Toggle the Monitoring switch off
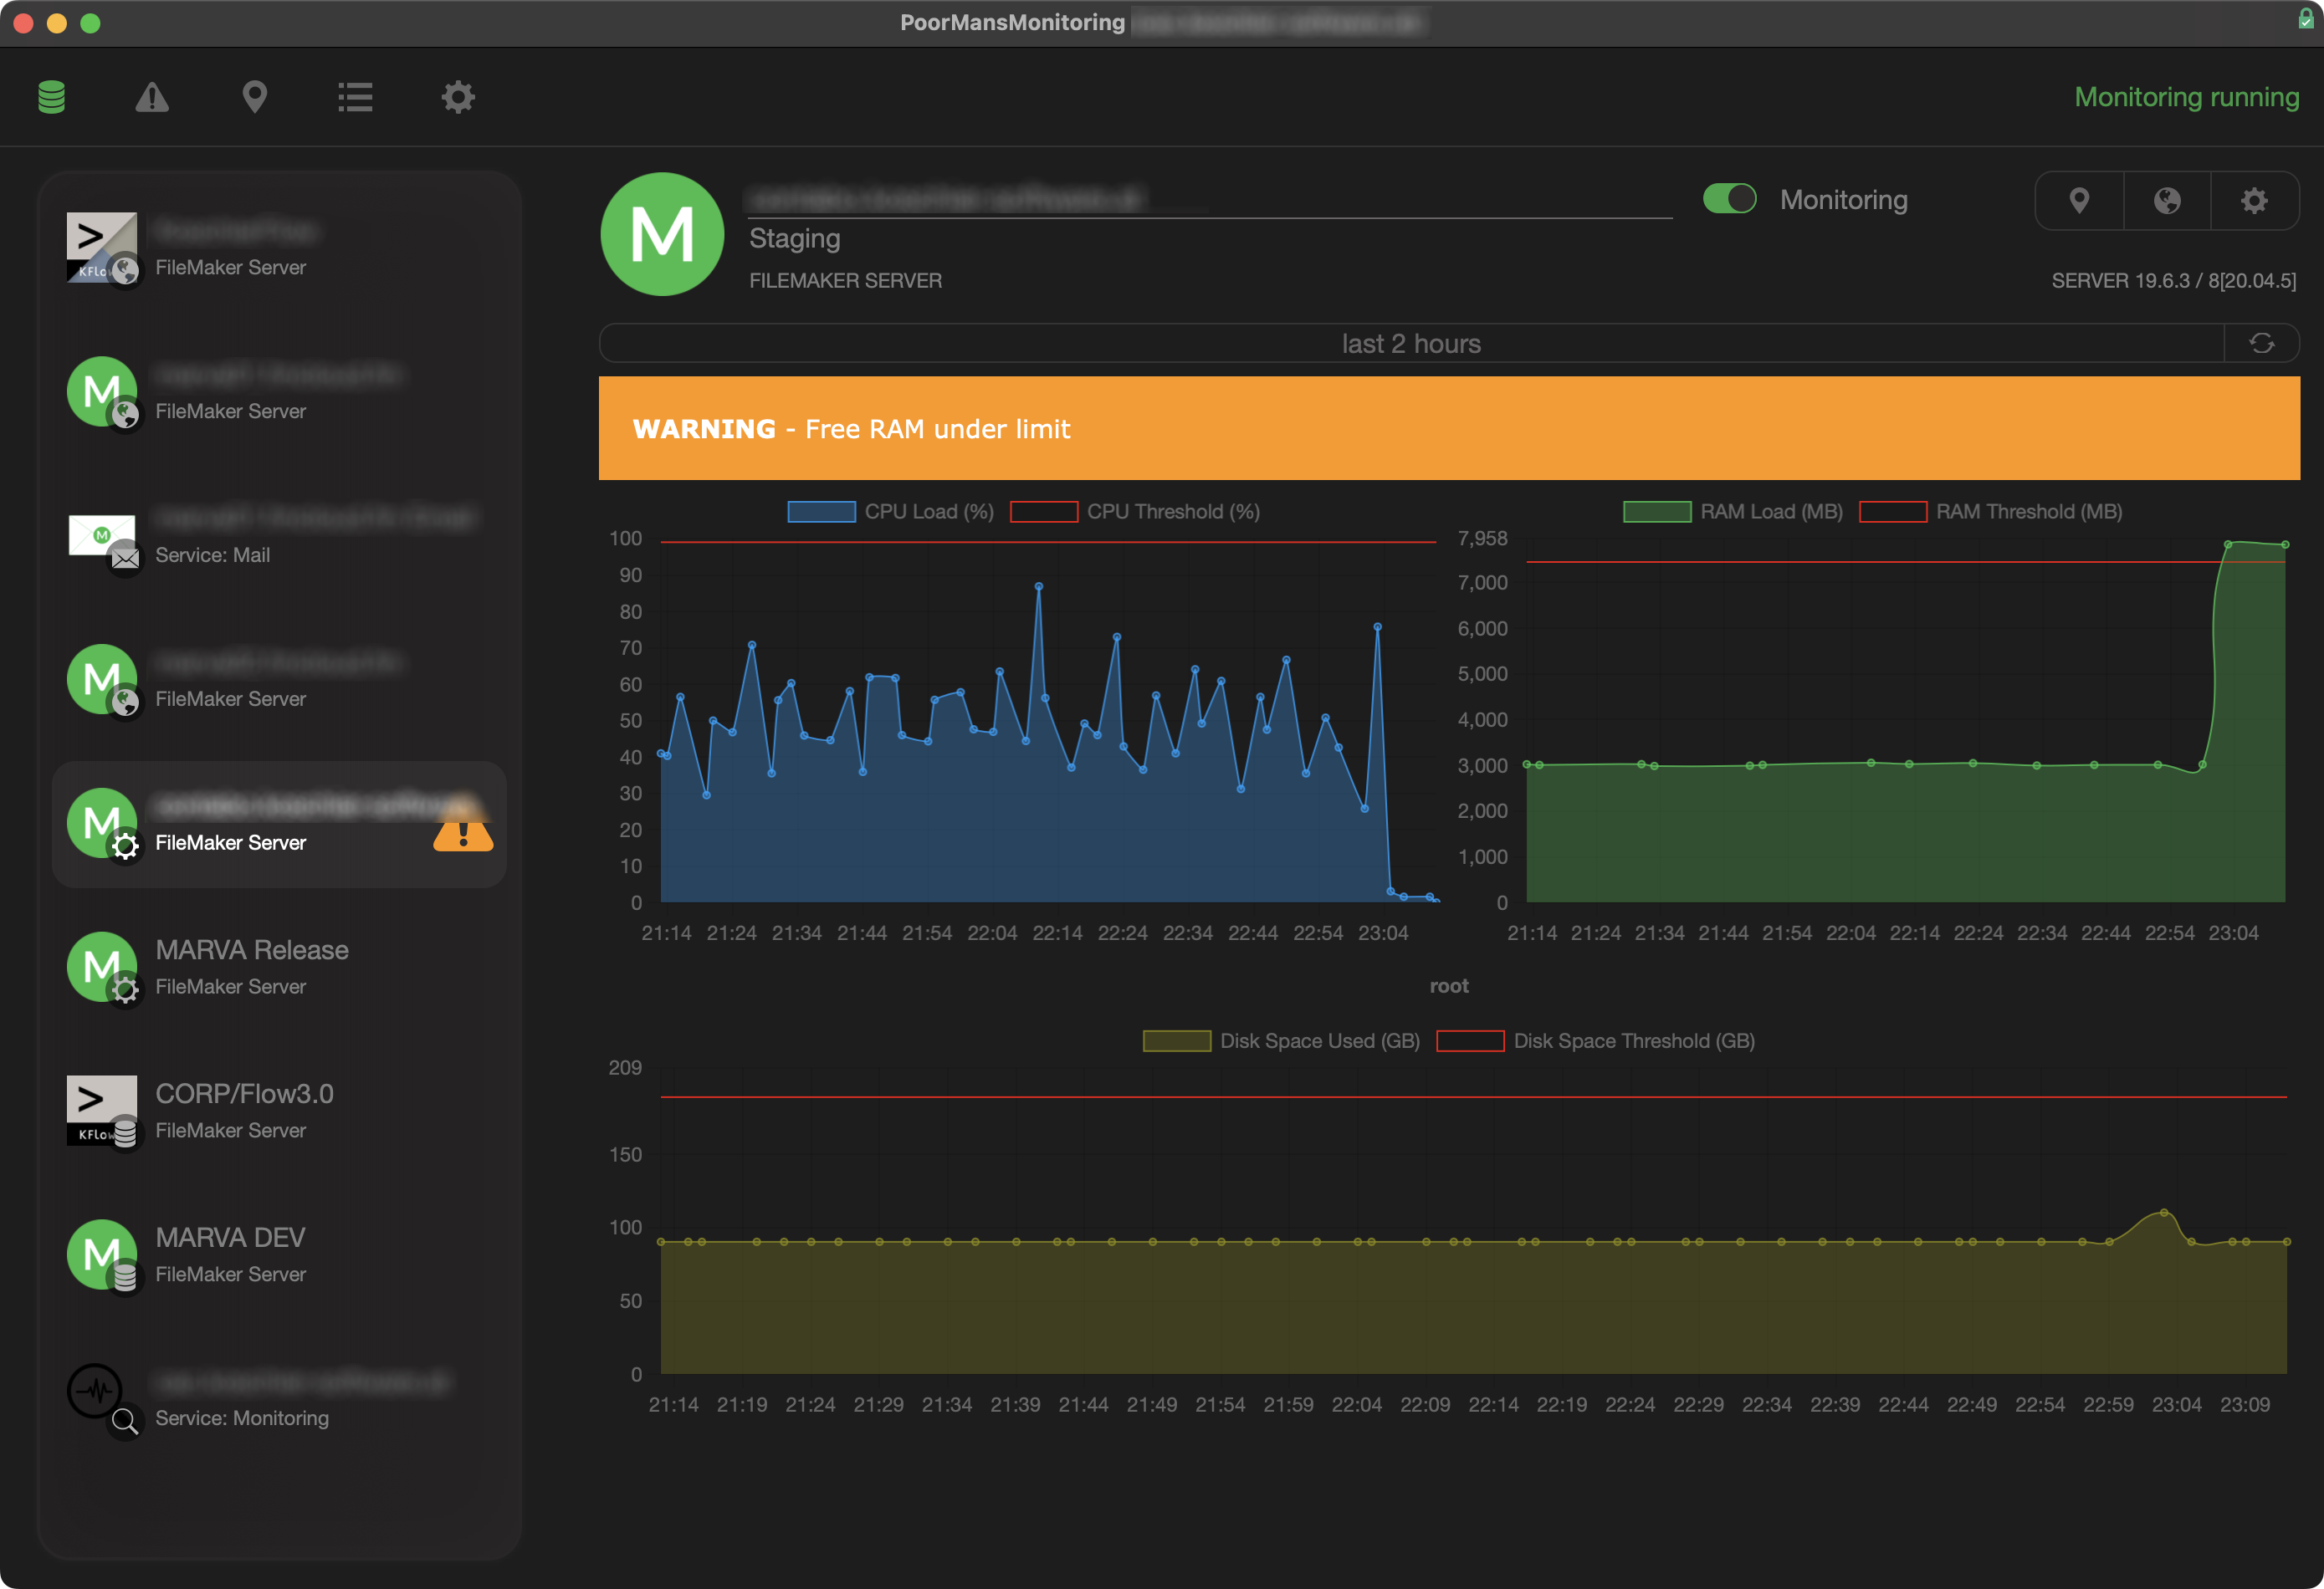2324x1589 pixels. click(x=1729, y=199)
